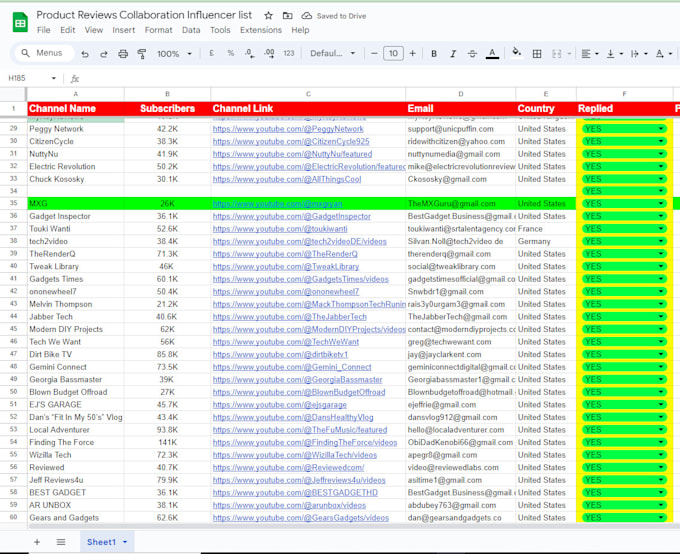Edit the font size field
Screen dimensions: 680x554
pyautogui.click(x=393, y=53)
